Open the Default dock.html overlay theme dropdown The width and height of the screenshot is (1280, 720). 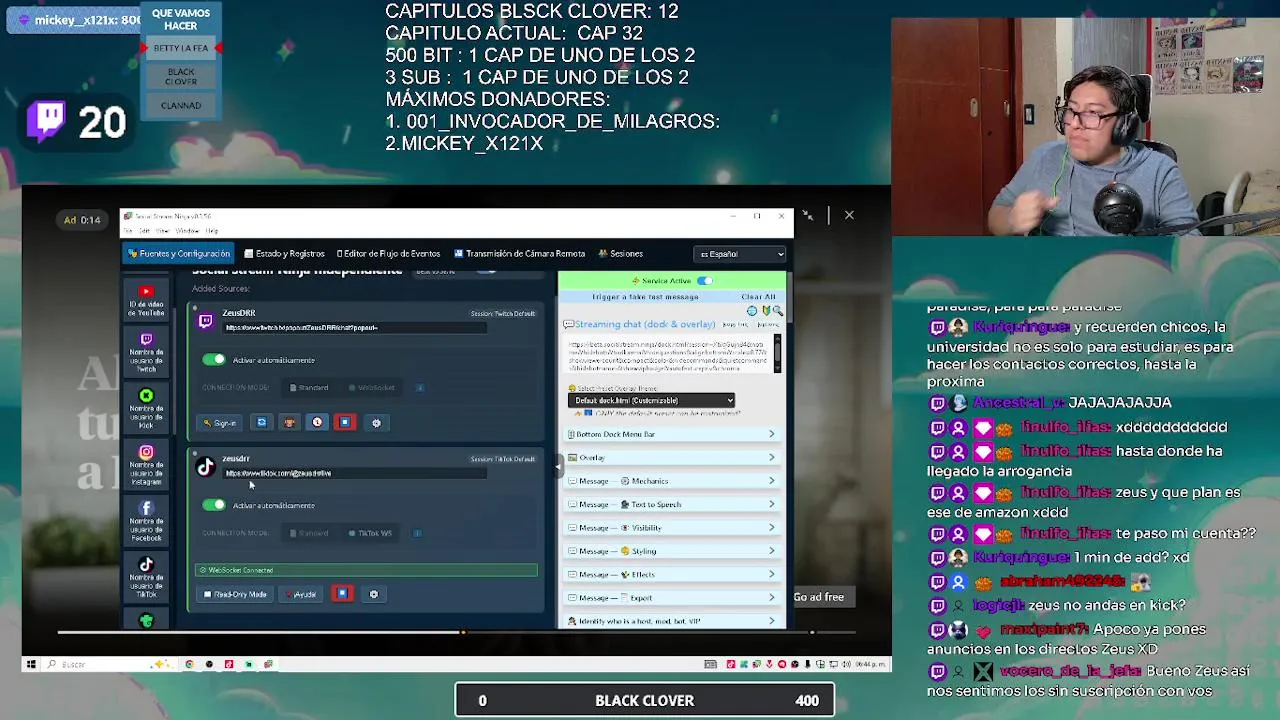coord(651,400)
